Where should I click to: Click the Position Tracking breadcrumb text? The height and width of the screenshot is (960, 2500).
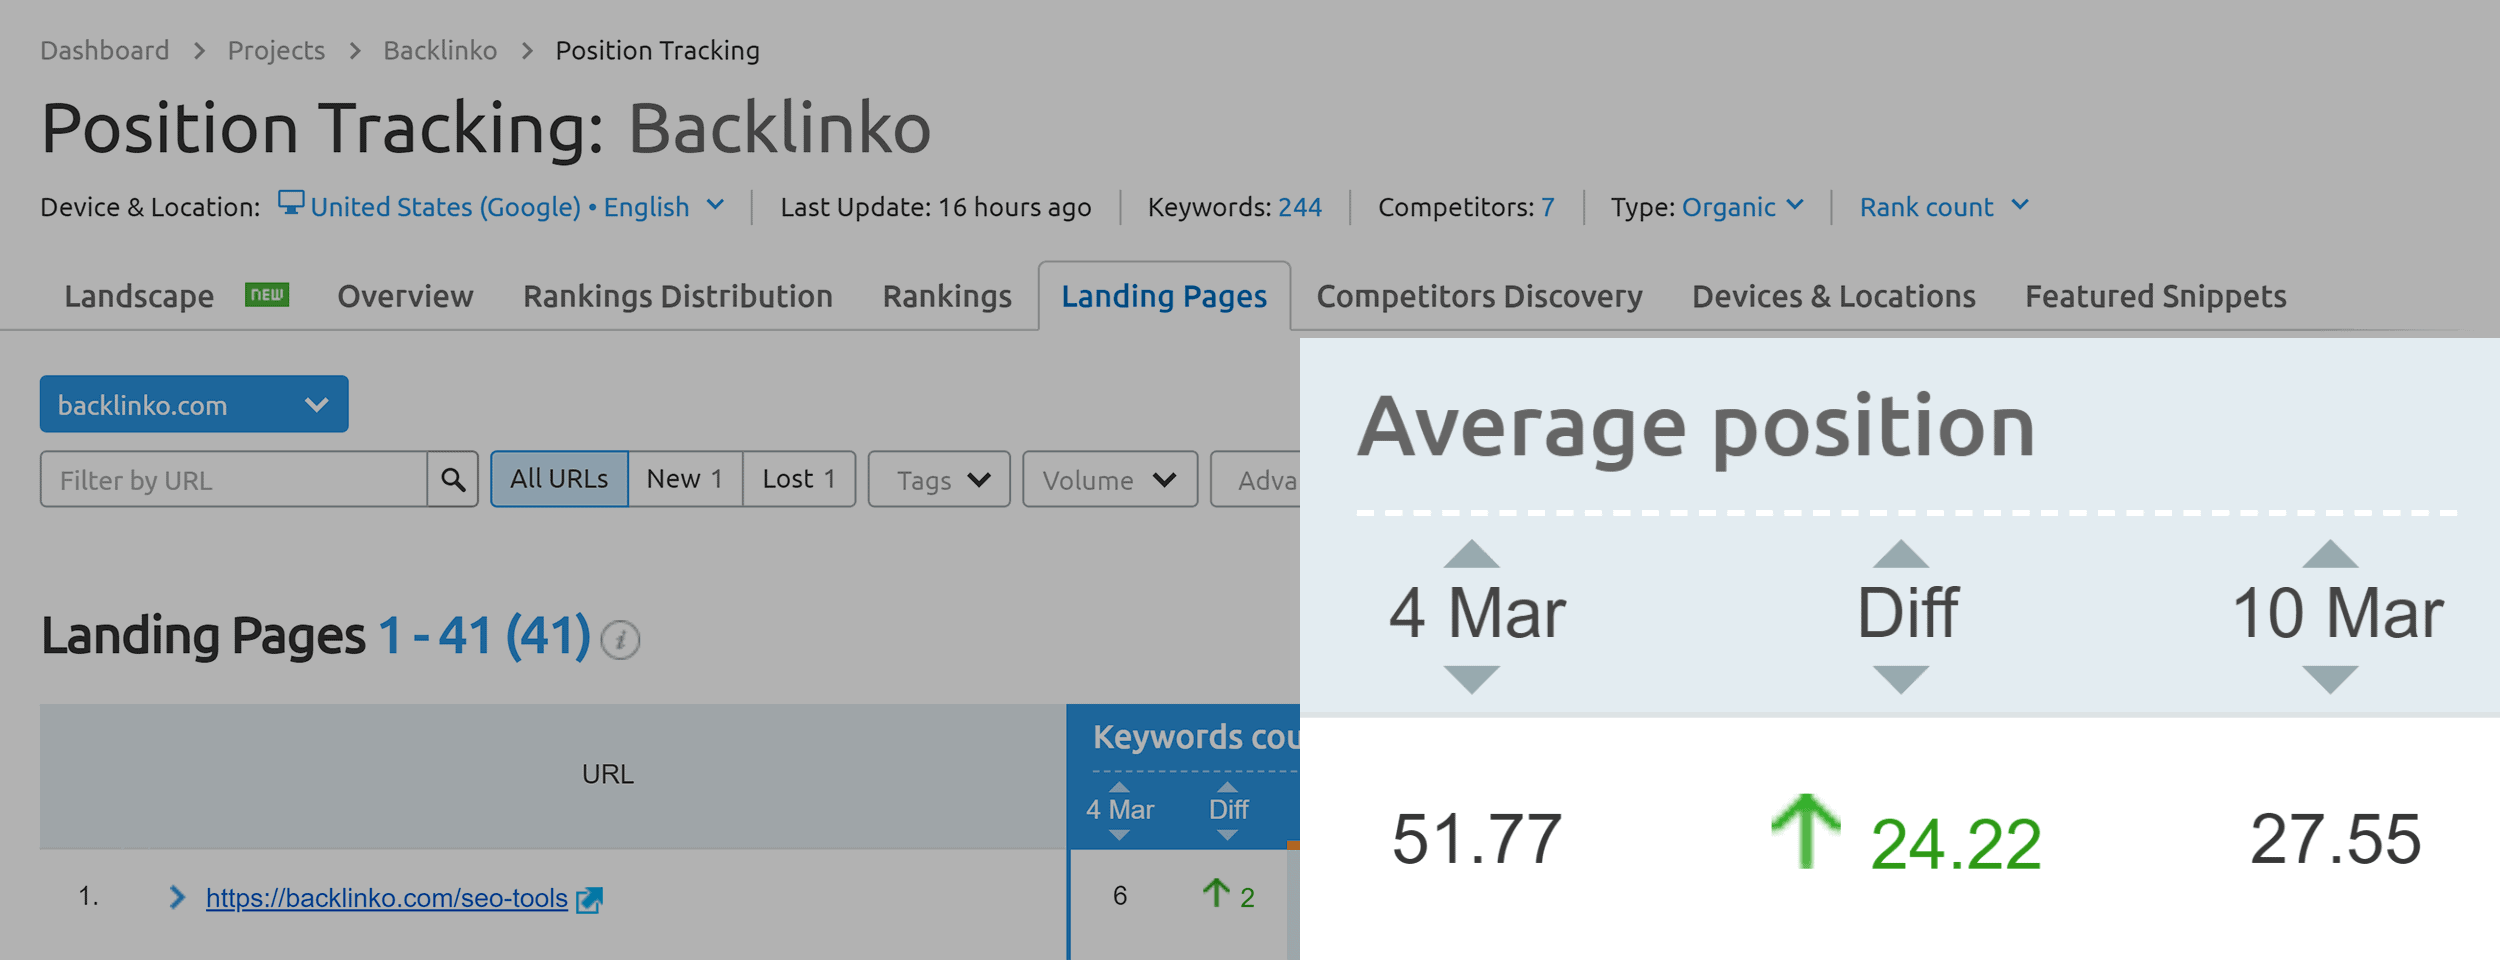point(658,50)
